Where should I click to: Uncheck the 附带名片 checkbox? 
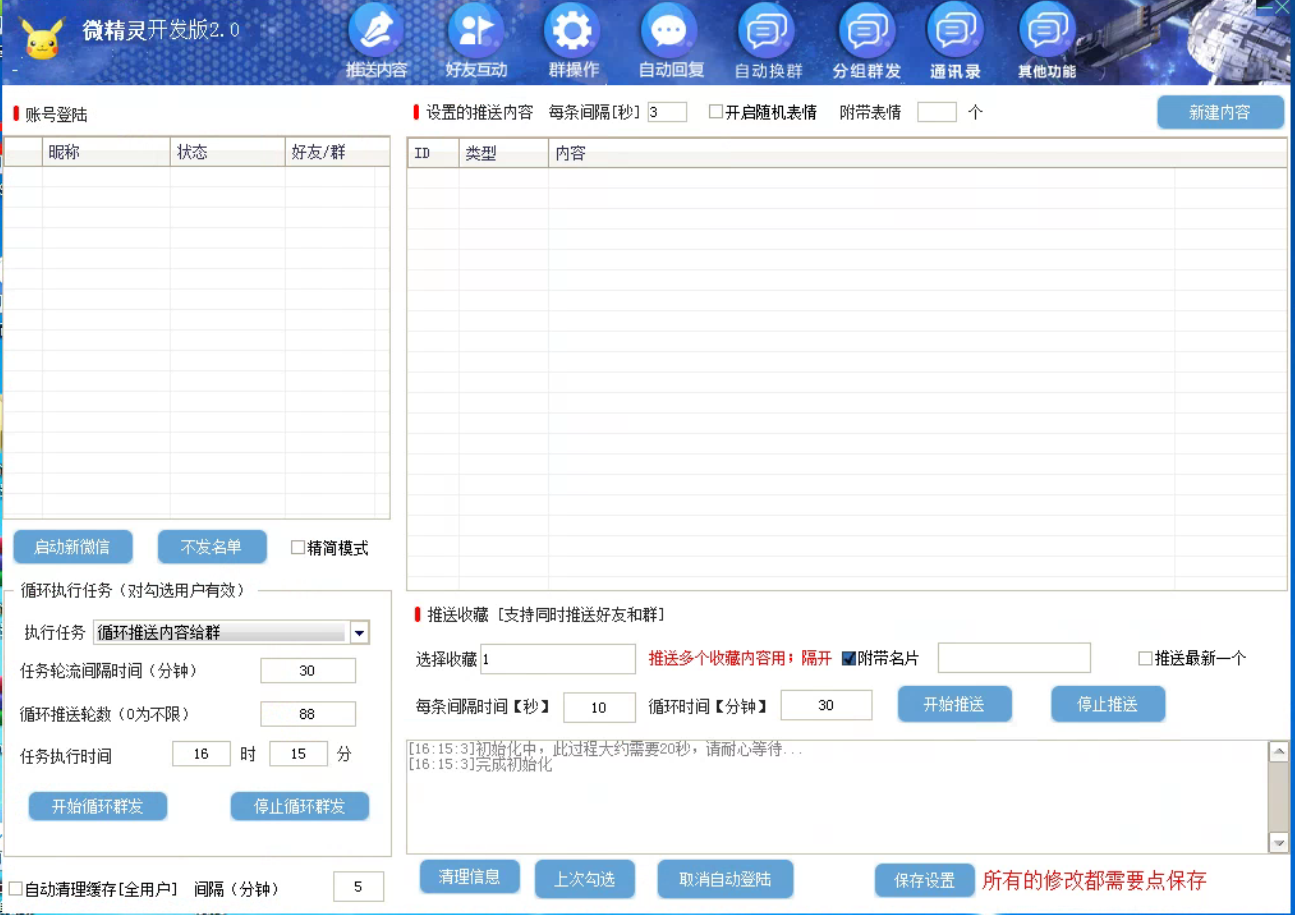(x=849, y=658)
